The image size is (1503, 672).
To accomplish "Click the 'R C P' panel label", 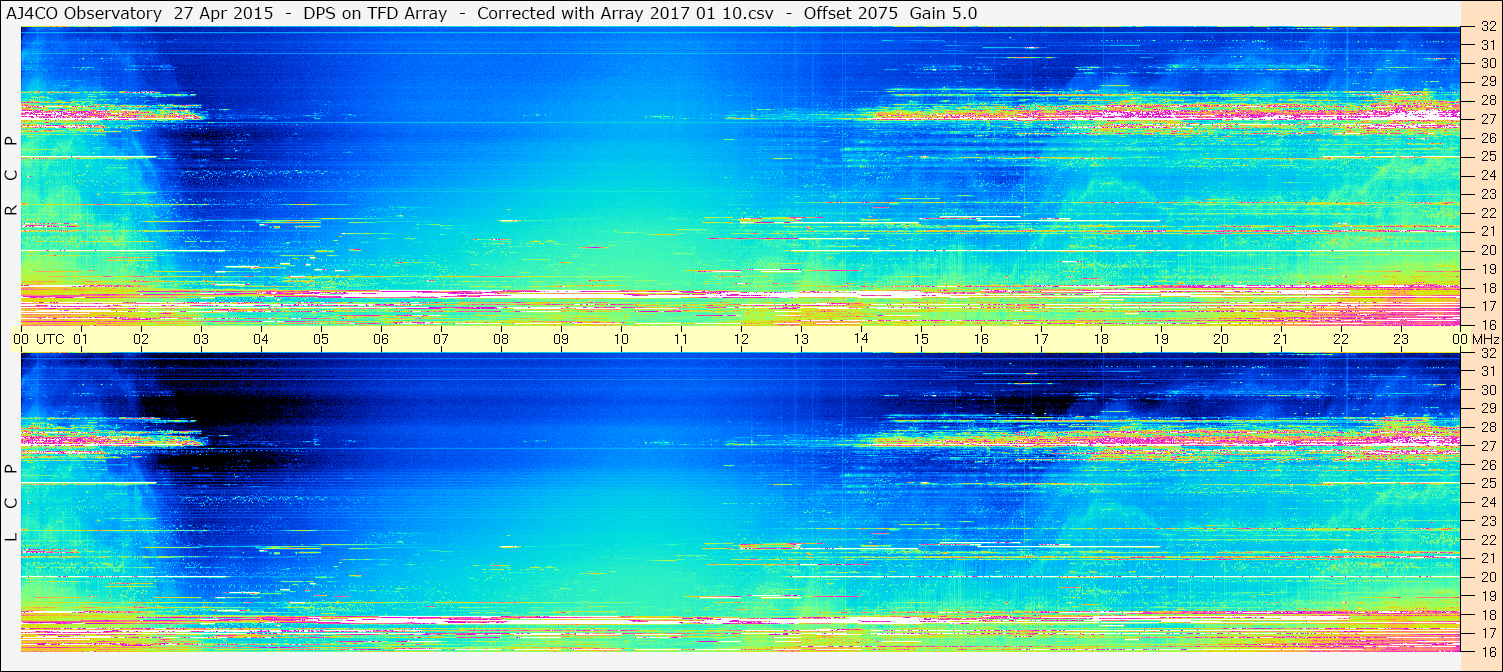I will (x=11, y=175).
